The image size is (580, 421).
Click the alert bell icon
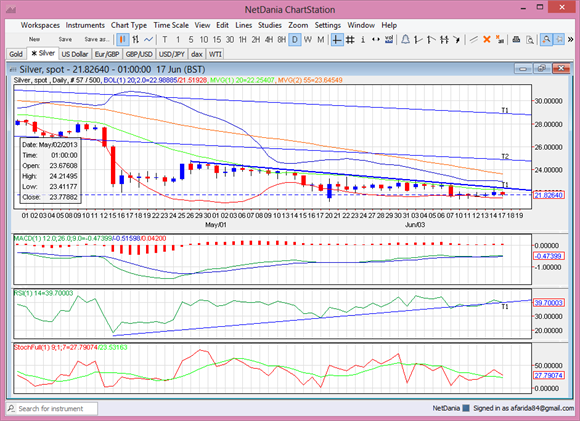pyautogui.click(x=405, y=39)
